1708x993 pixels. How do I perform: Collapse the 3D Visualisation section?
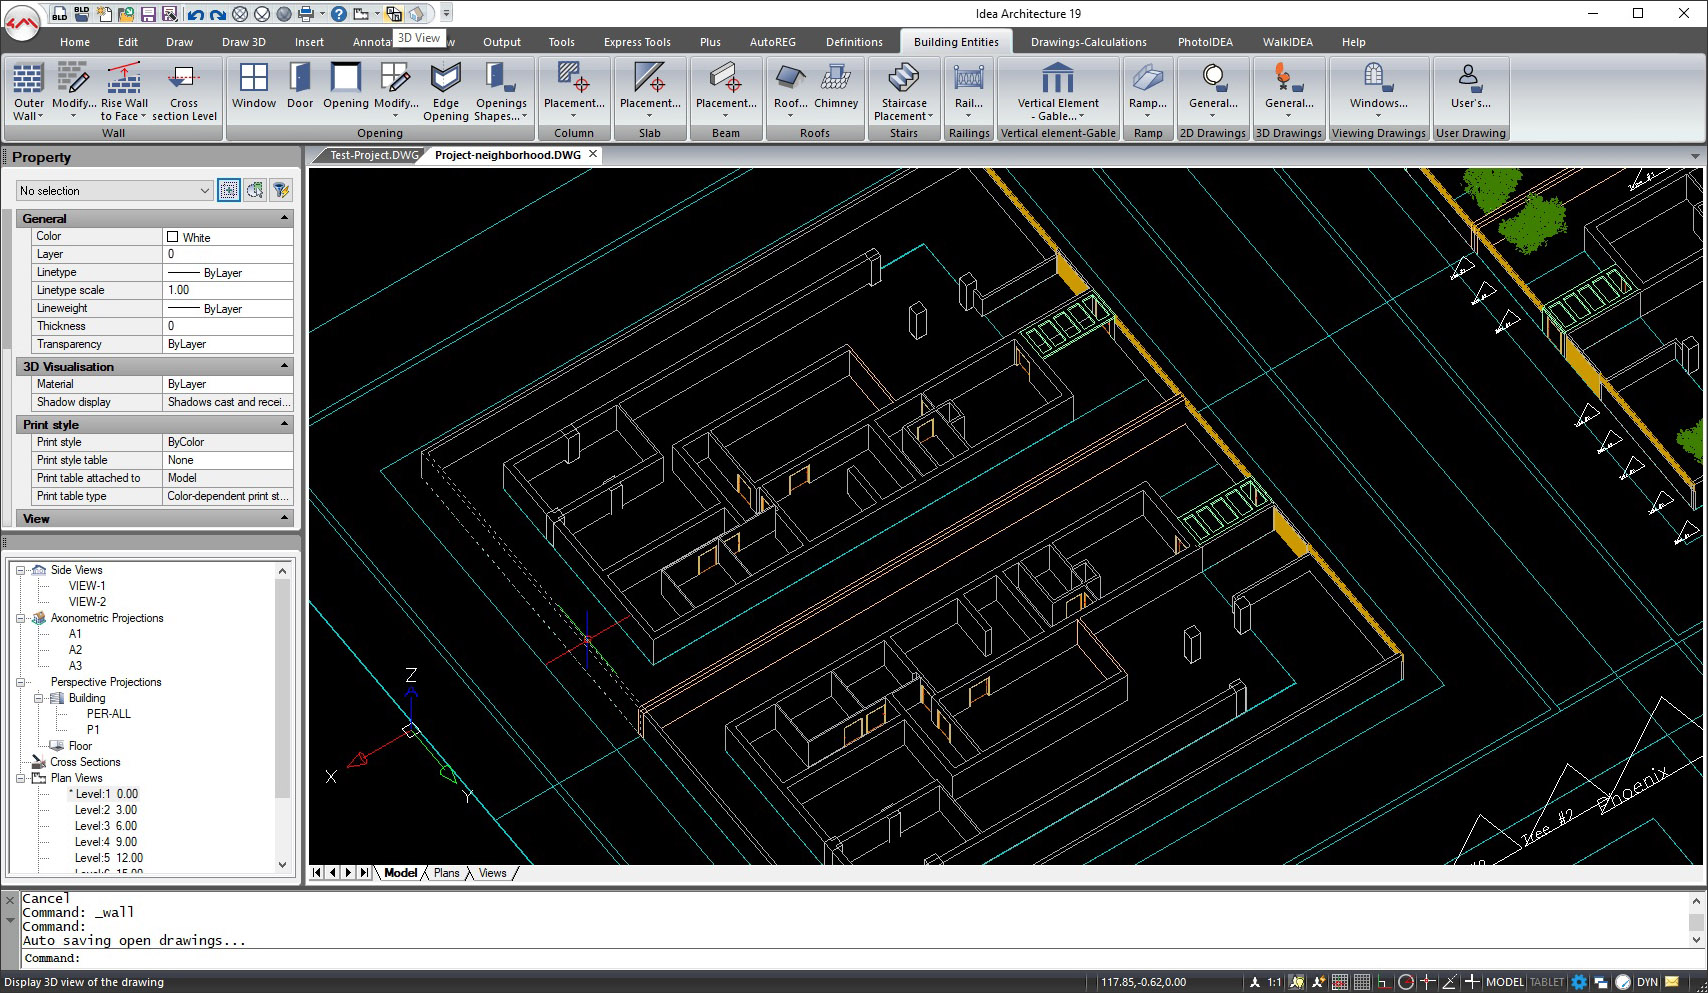click(284, 366)
